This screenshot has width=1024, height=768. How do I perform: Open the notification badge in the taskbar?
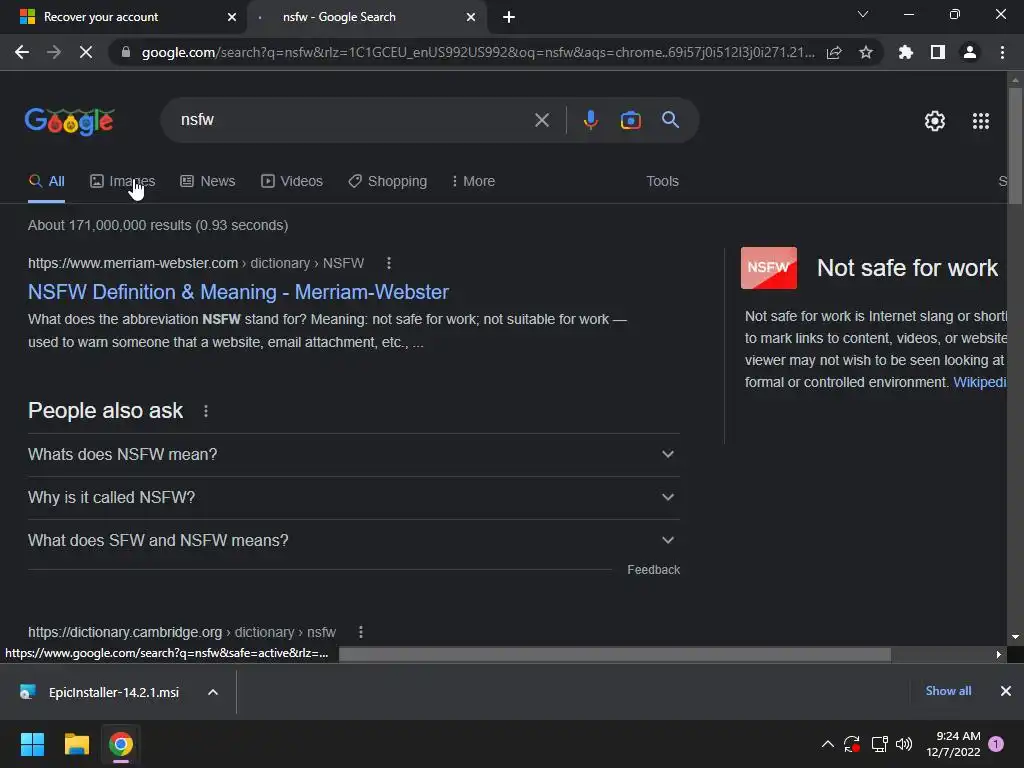tap(996, 744)
